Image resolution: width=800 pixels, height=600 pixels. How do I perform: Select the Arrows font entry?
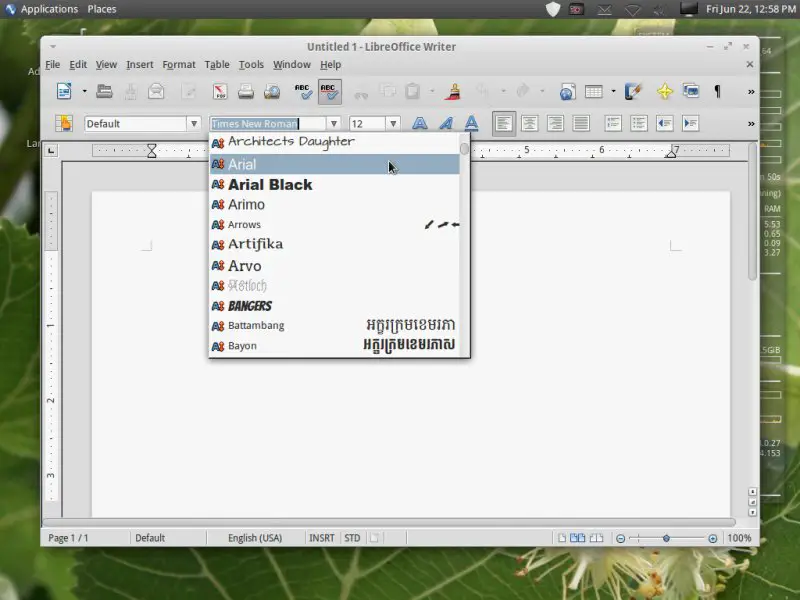[x=335, y=224]
